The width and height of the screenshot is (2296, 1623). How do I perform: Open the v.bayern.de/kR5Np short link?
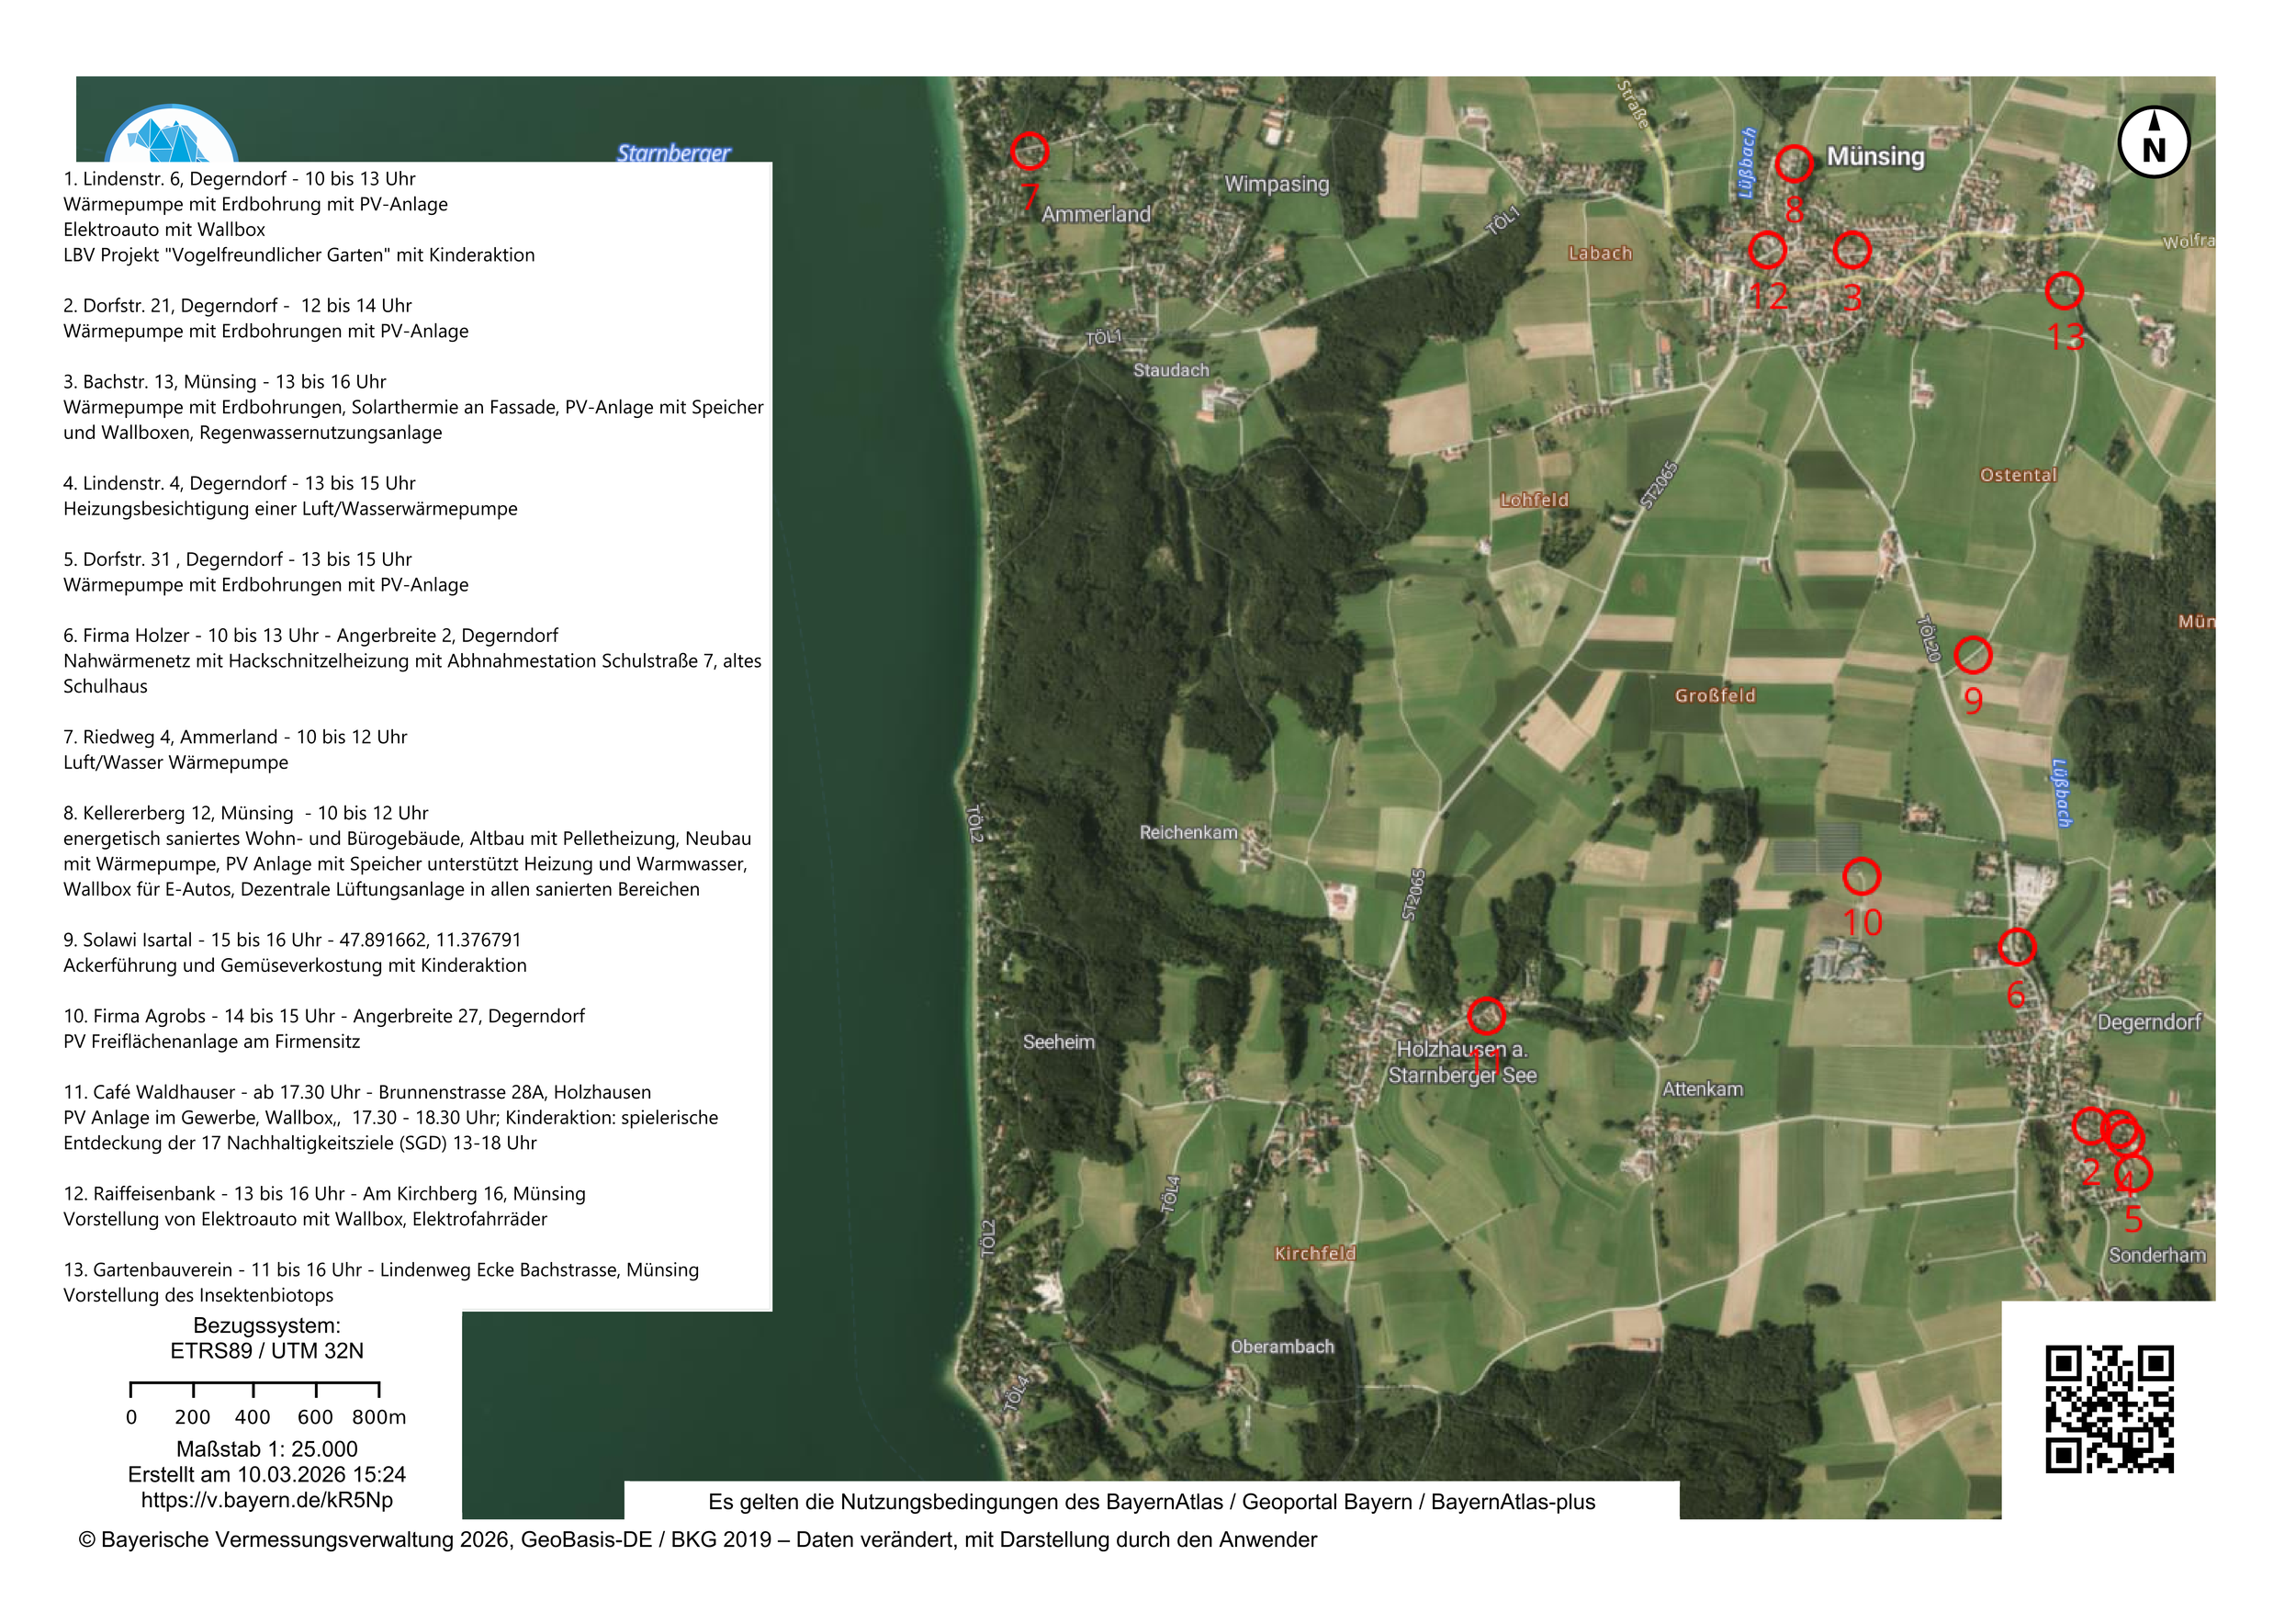(266, 1500)
